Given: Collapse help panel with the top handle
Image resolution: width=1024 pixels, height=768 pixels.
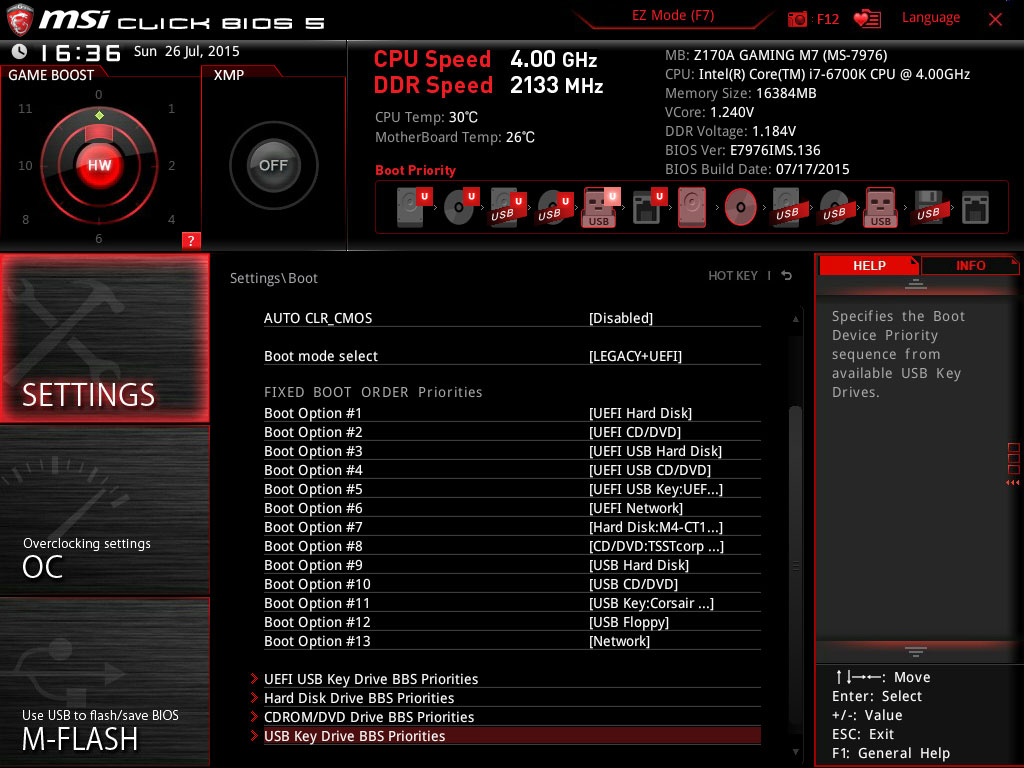Looking at the screenshot, I should pyautogui.click(x=916, y=283).
